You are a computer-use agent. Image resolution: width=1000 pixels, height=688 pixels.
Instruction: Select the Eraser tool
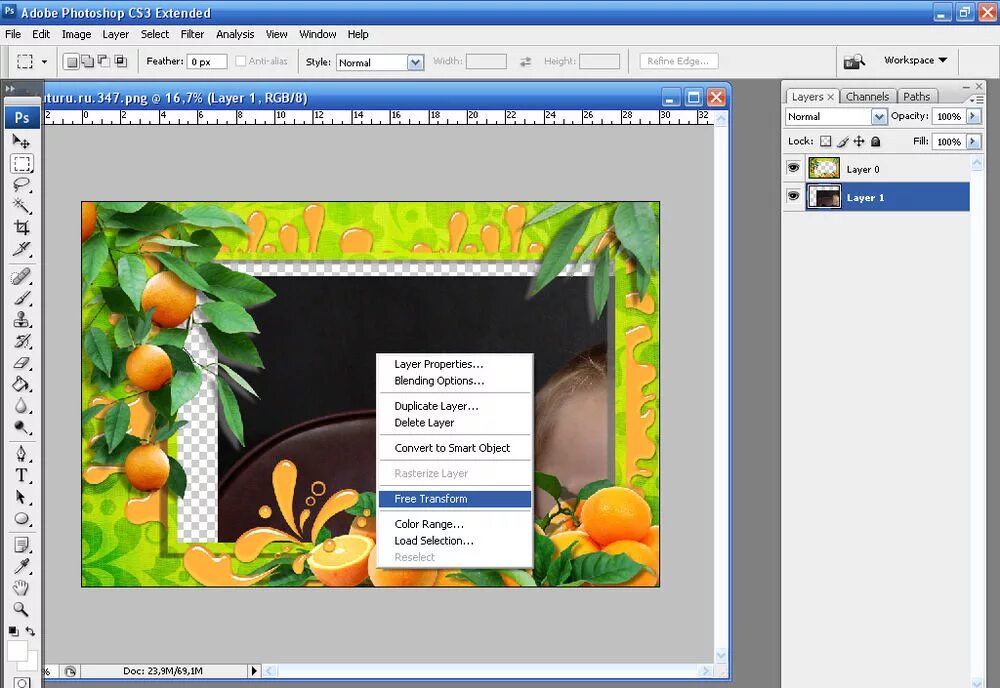coord(21,363)
